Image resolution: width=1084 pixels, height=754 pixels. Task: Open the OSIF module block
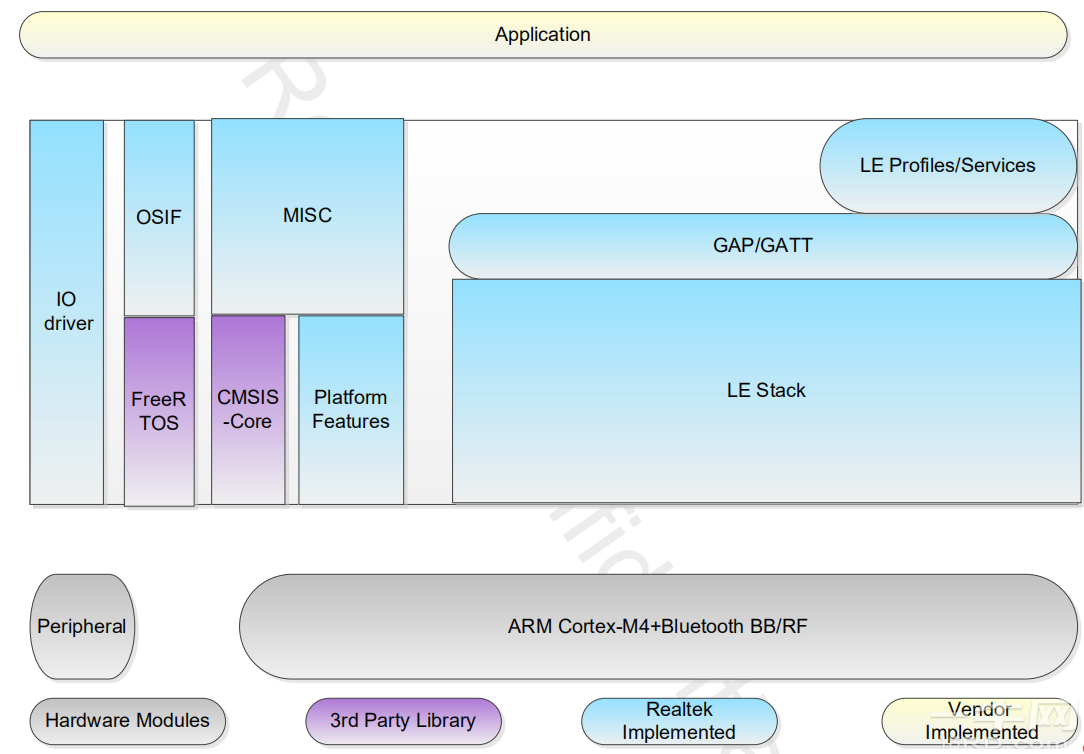pyautogui.click(x=158, y=216)
